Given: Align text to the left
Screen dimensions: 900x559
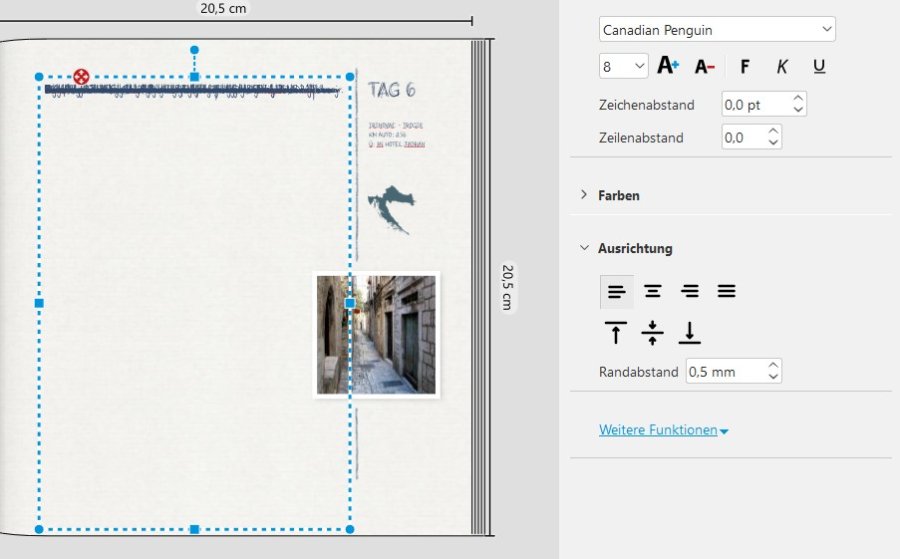Looking at the screenshot, I should 616,292.
